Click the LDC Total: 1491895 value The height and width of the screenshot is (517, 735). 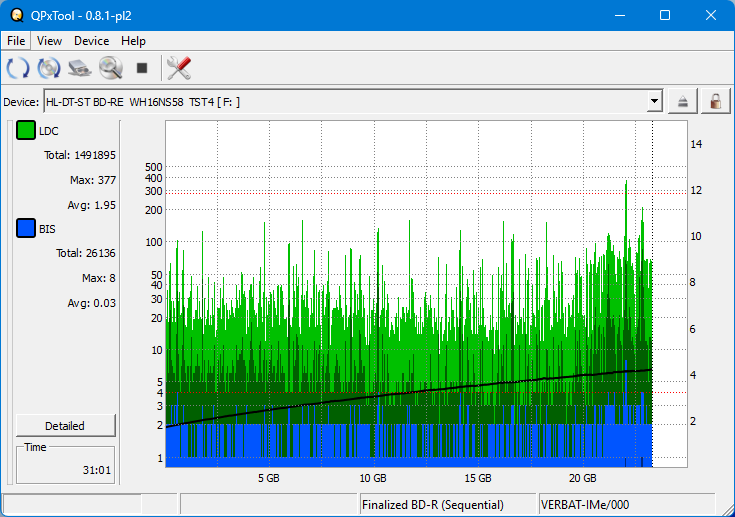tap(80, 155)
